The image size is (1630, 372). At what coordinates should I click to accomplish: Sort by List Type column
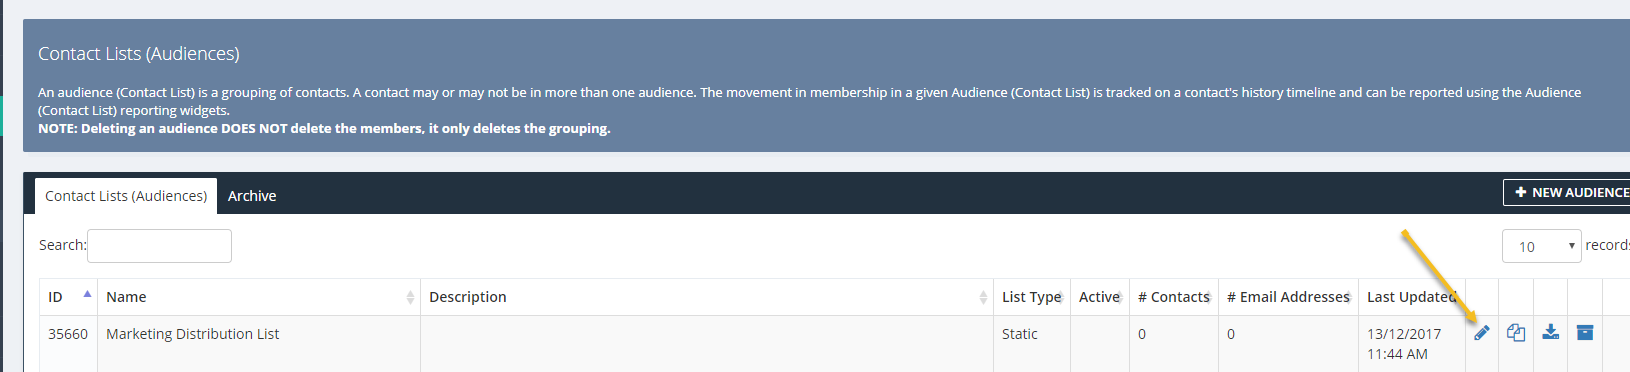1032,297
